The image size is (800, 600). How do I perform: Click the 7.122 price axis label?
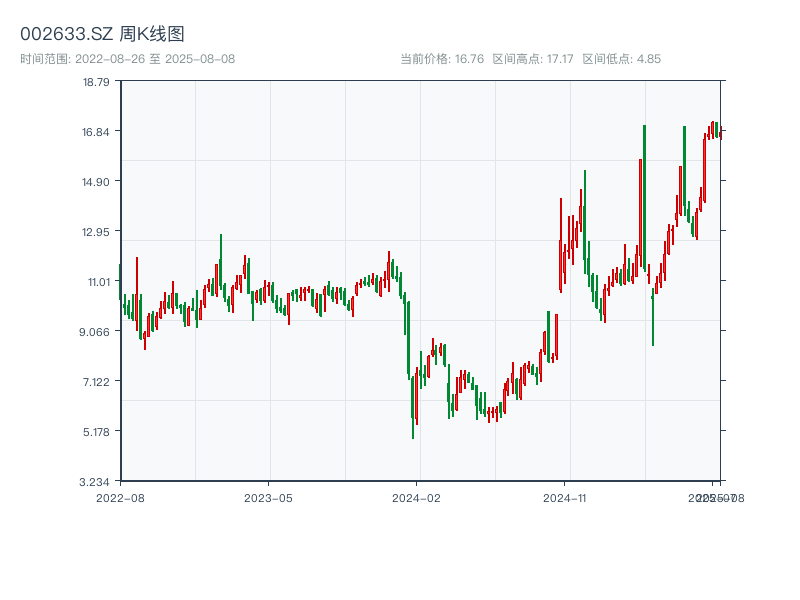tap(96, 382)
